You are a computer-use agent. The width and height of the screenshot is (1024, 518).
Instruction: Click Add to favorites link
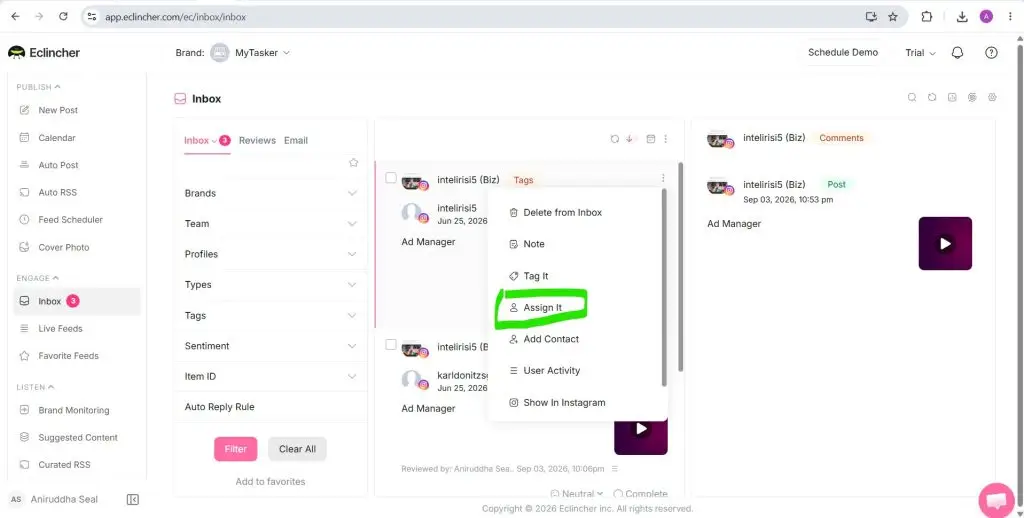[270, 482]
